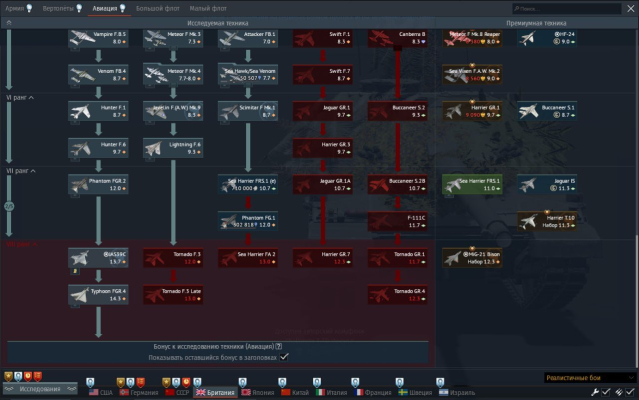The height and width of the screenshot is (400, 639).
Task: Switch to the Большой флот tab
Action: pyautogui.click(x=158, y=8)
